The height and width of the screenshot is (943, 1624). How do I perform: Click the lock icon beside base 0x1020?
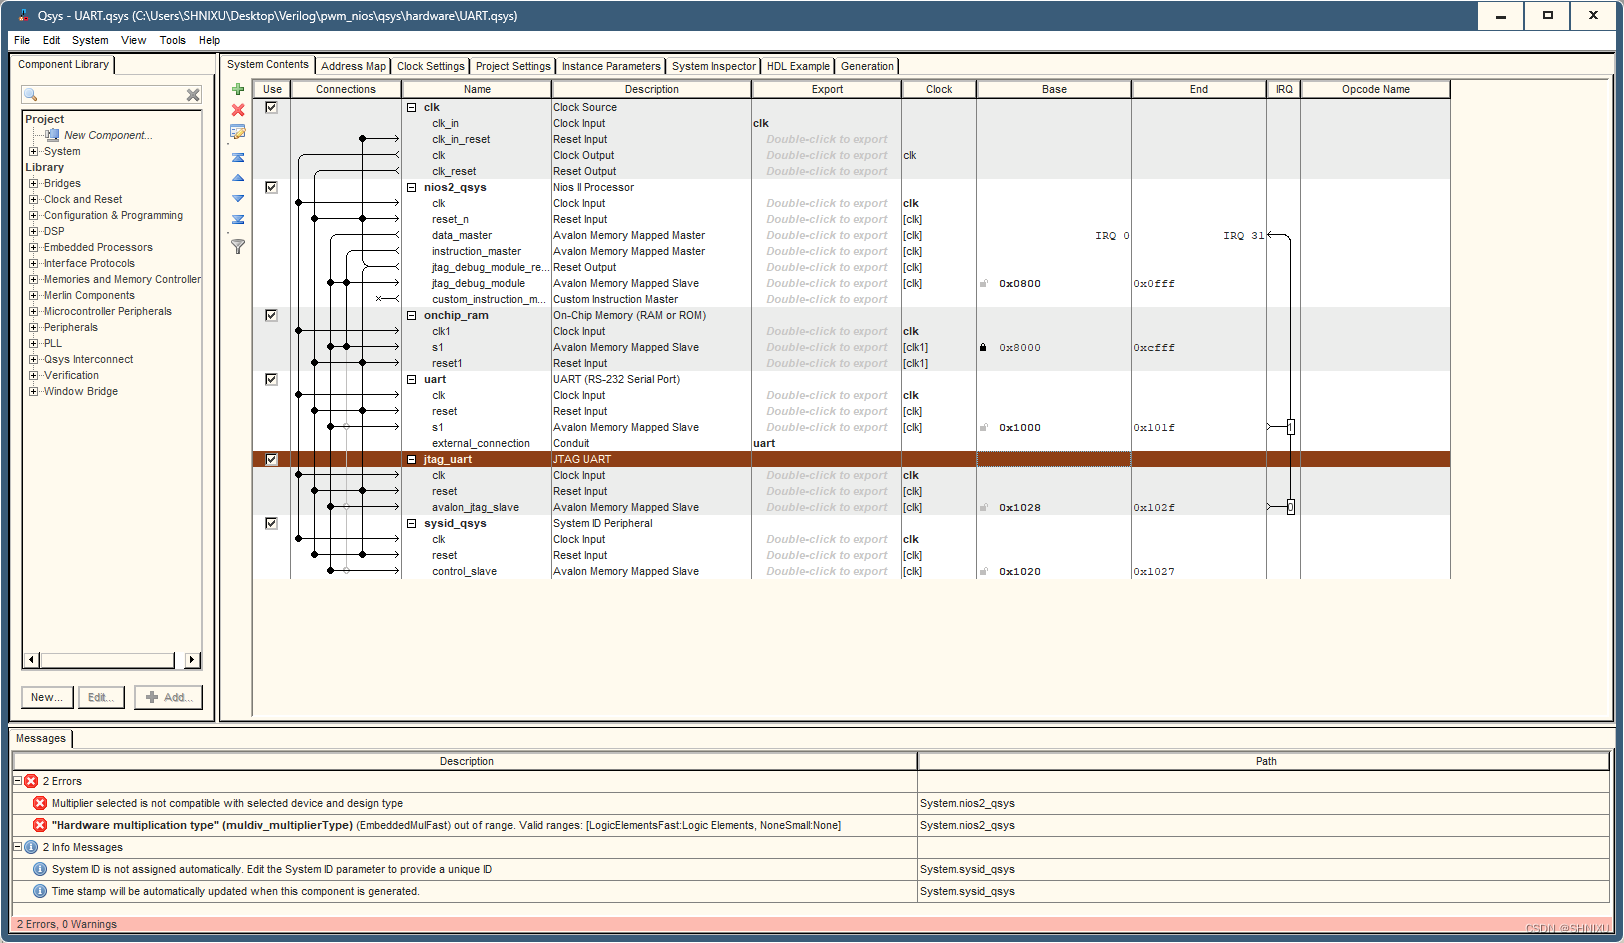(x=983, y=571)
